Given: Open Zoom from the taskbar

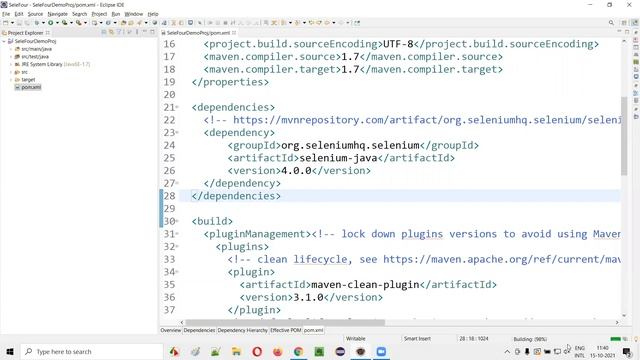Looking at the screenshot, I should click(x=381, y=351).
